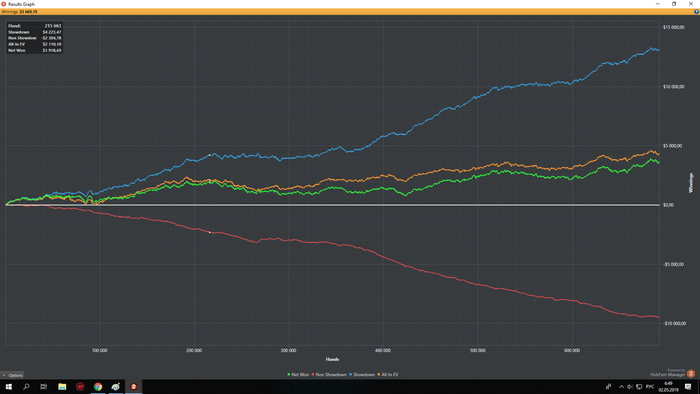Switch the keyboard language indicator
This screenshot has width=700, height=394.
point(650,386)
